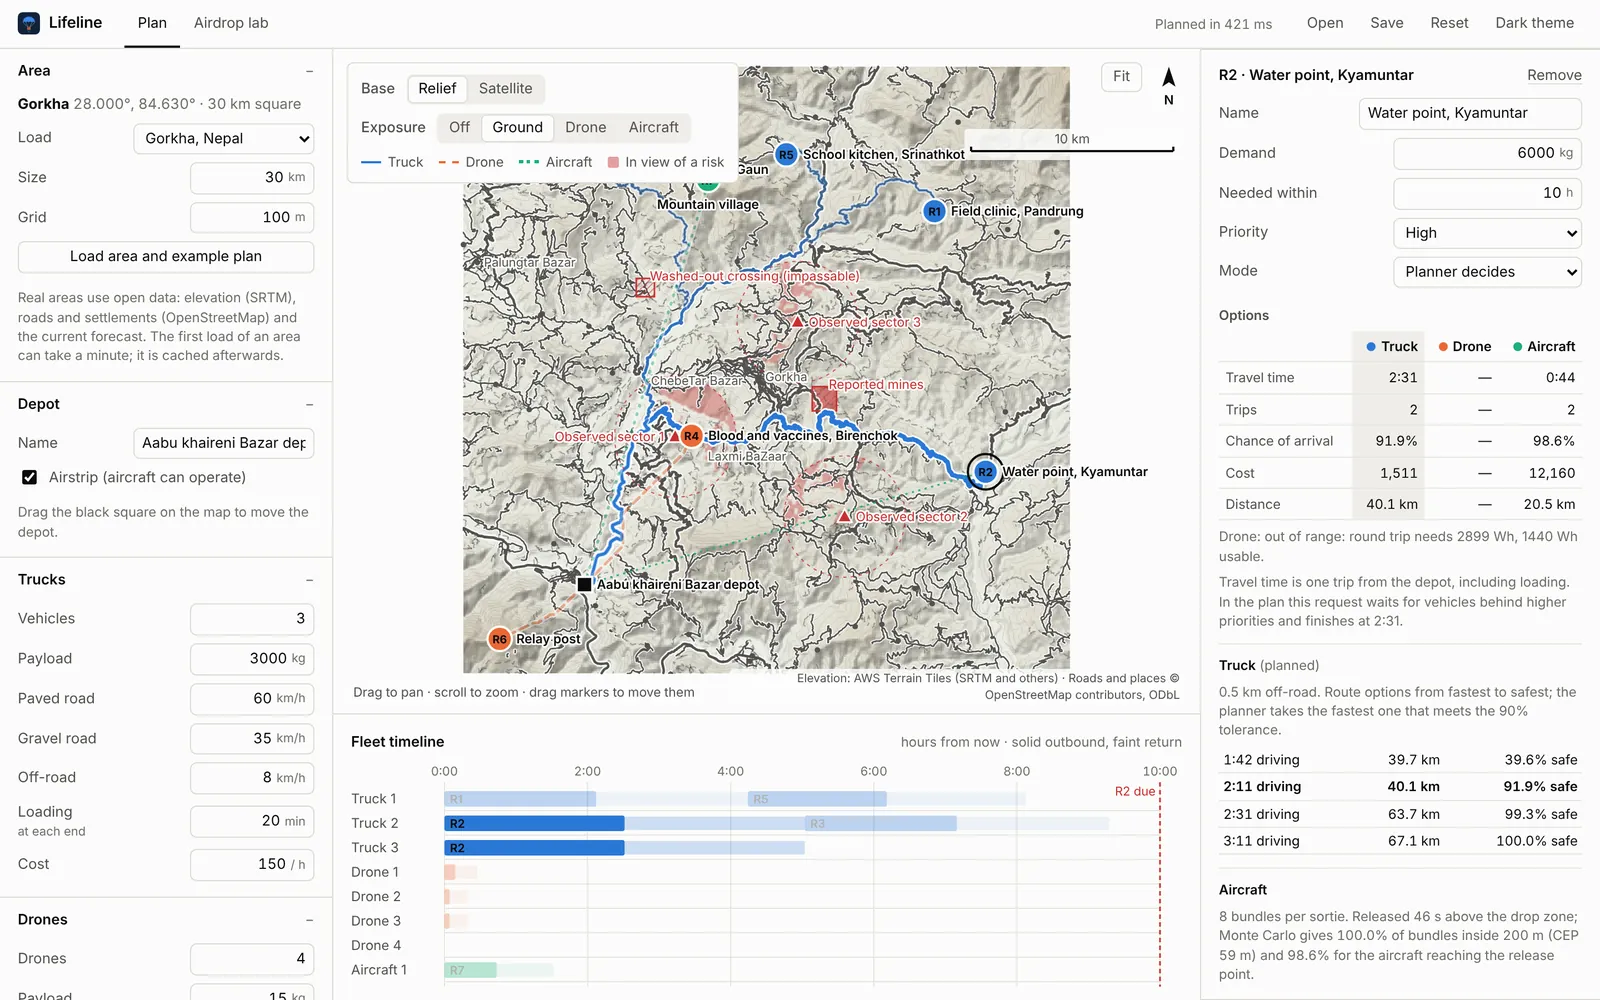Click the Demand input field
This screenshot has width=1600, height=1000.
1487,153
